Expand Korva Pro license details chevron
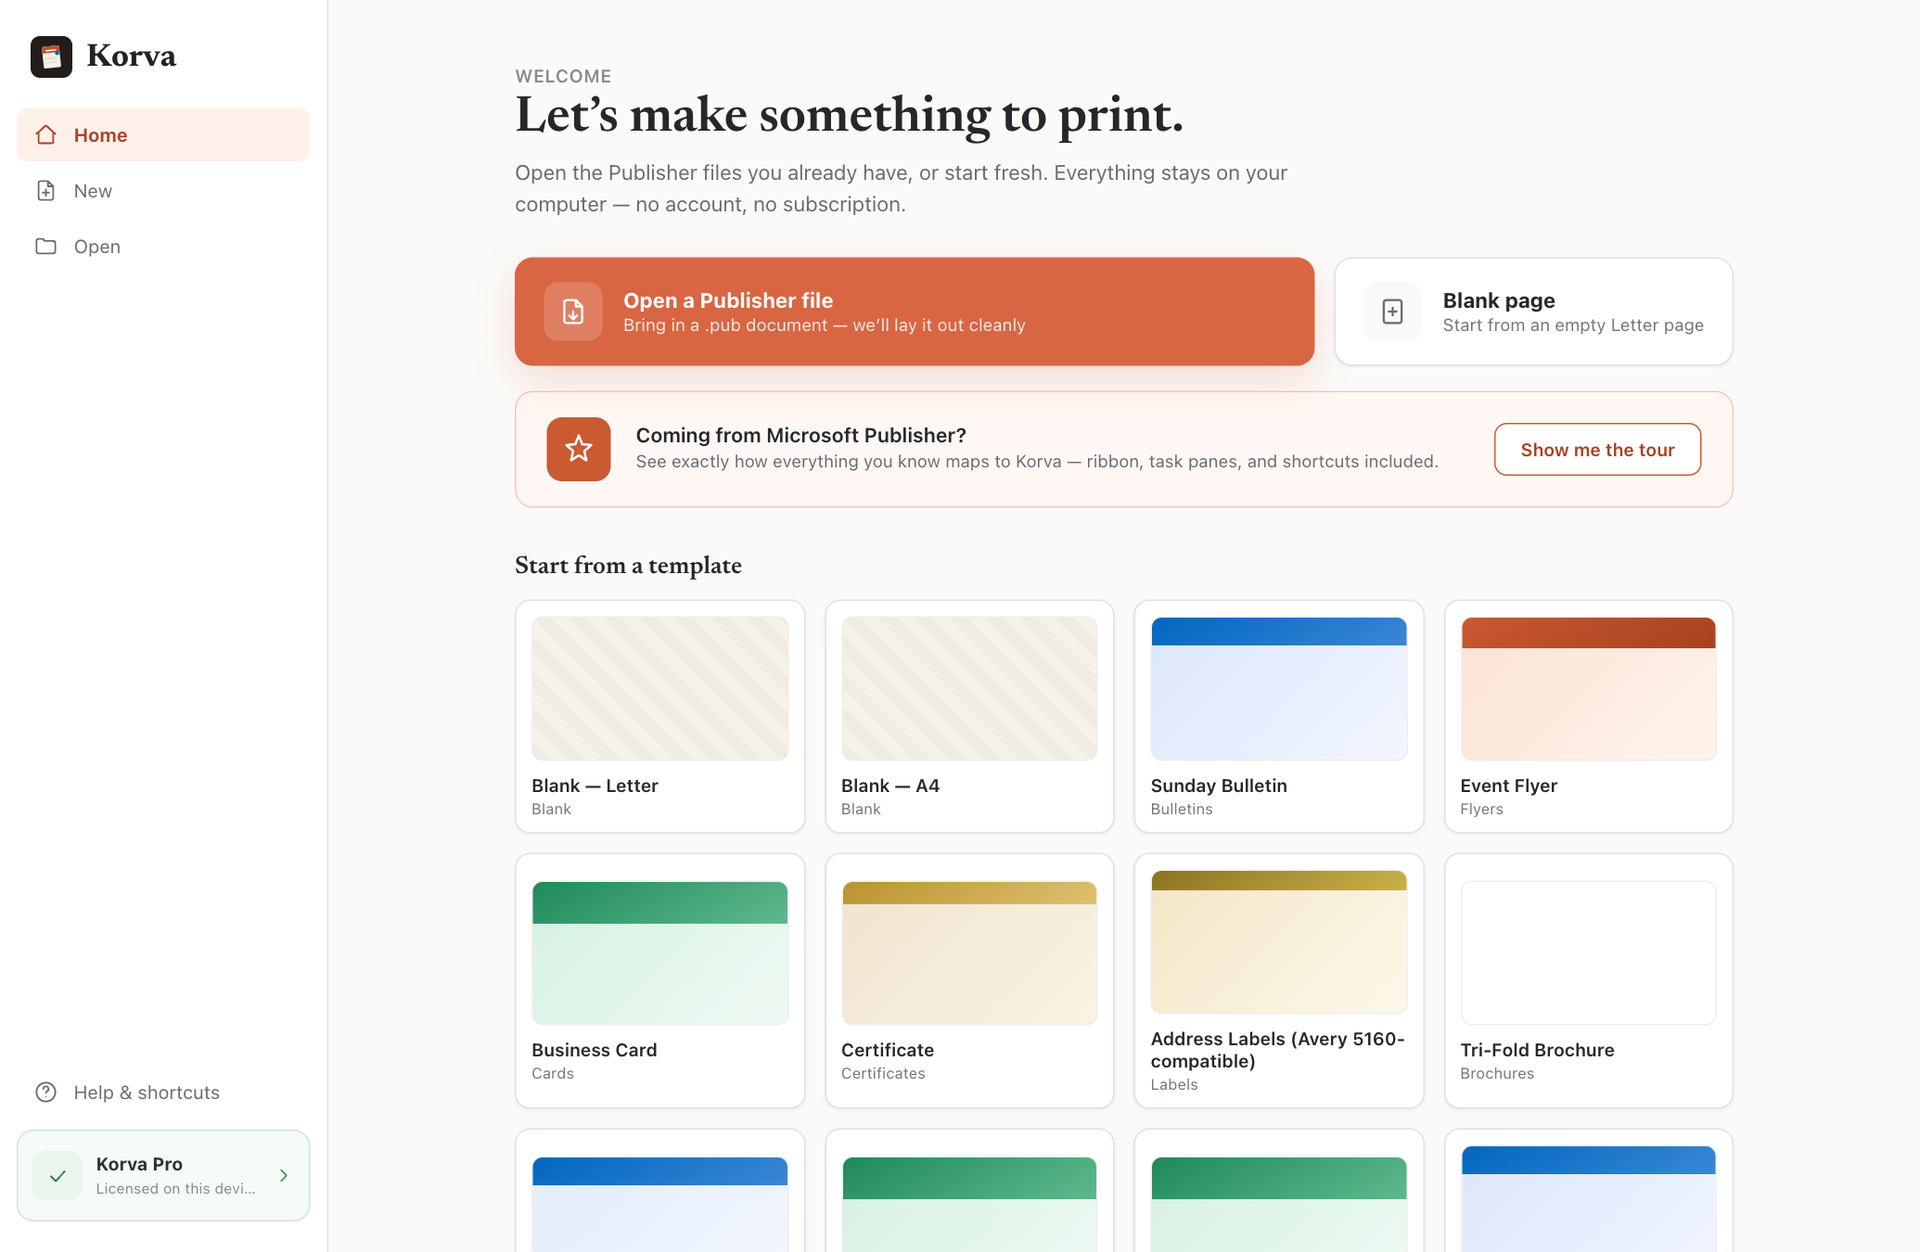The height and width of the screenshot is (1252, 1920). click(x=284, y=1176)
